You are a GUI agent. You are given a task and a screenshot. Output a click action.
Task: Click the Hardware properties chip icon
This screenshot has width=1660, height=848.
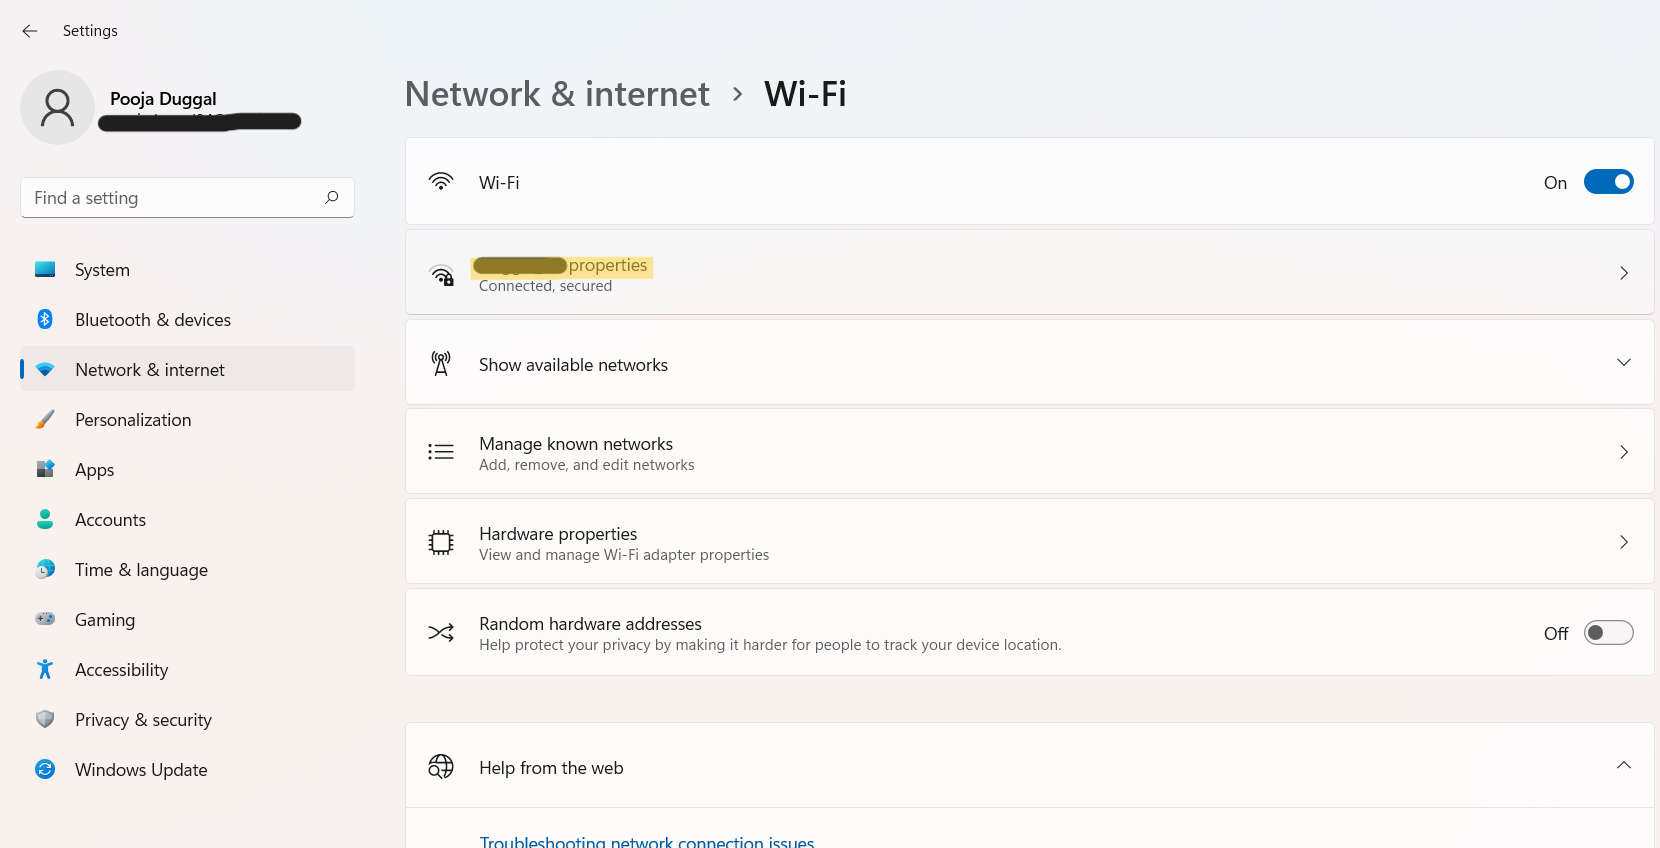point(441,543)
